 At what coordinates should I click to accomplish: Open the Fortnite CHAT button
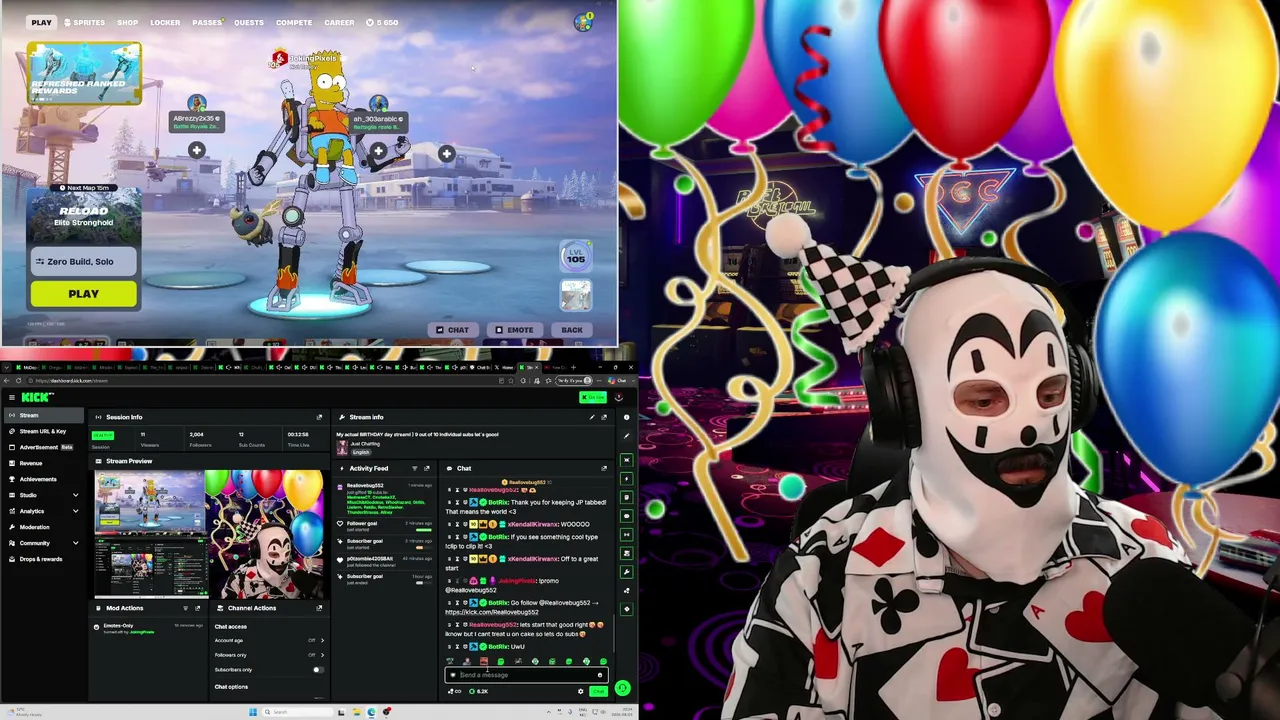coord(452,330)
